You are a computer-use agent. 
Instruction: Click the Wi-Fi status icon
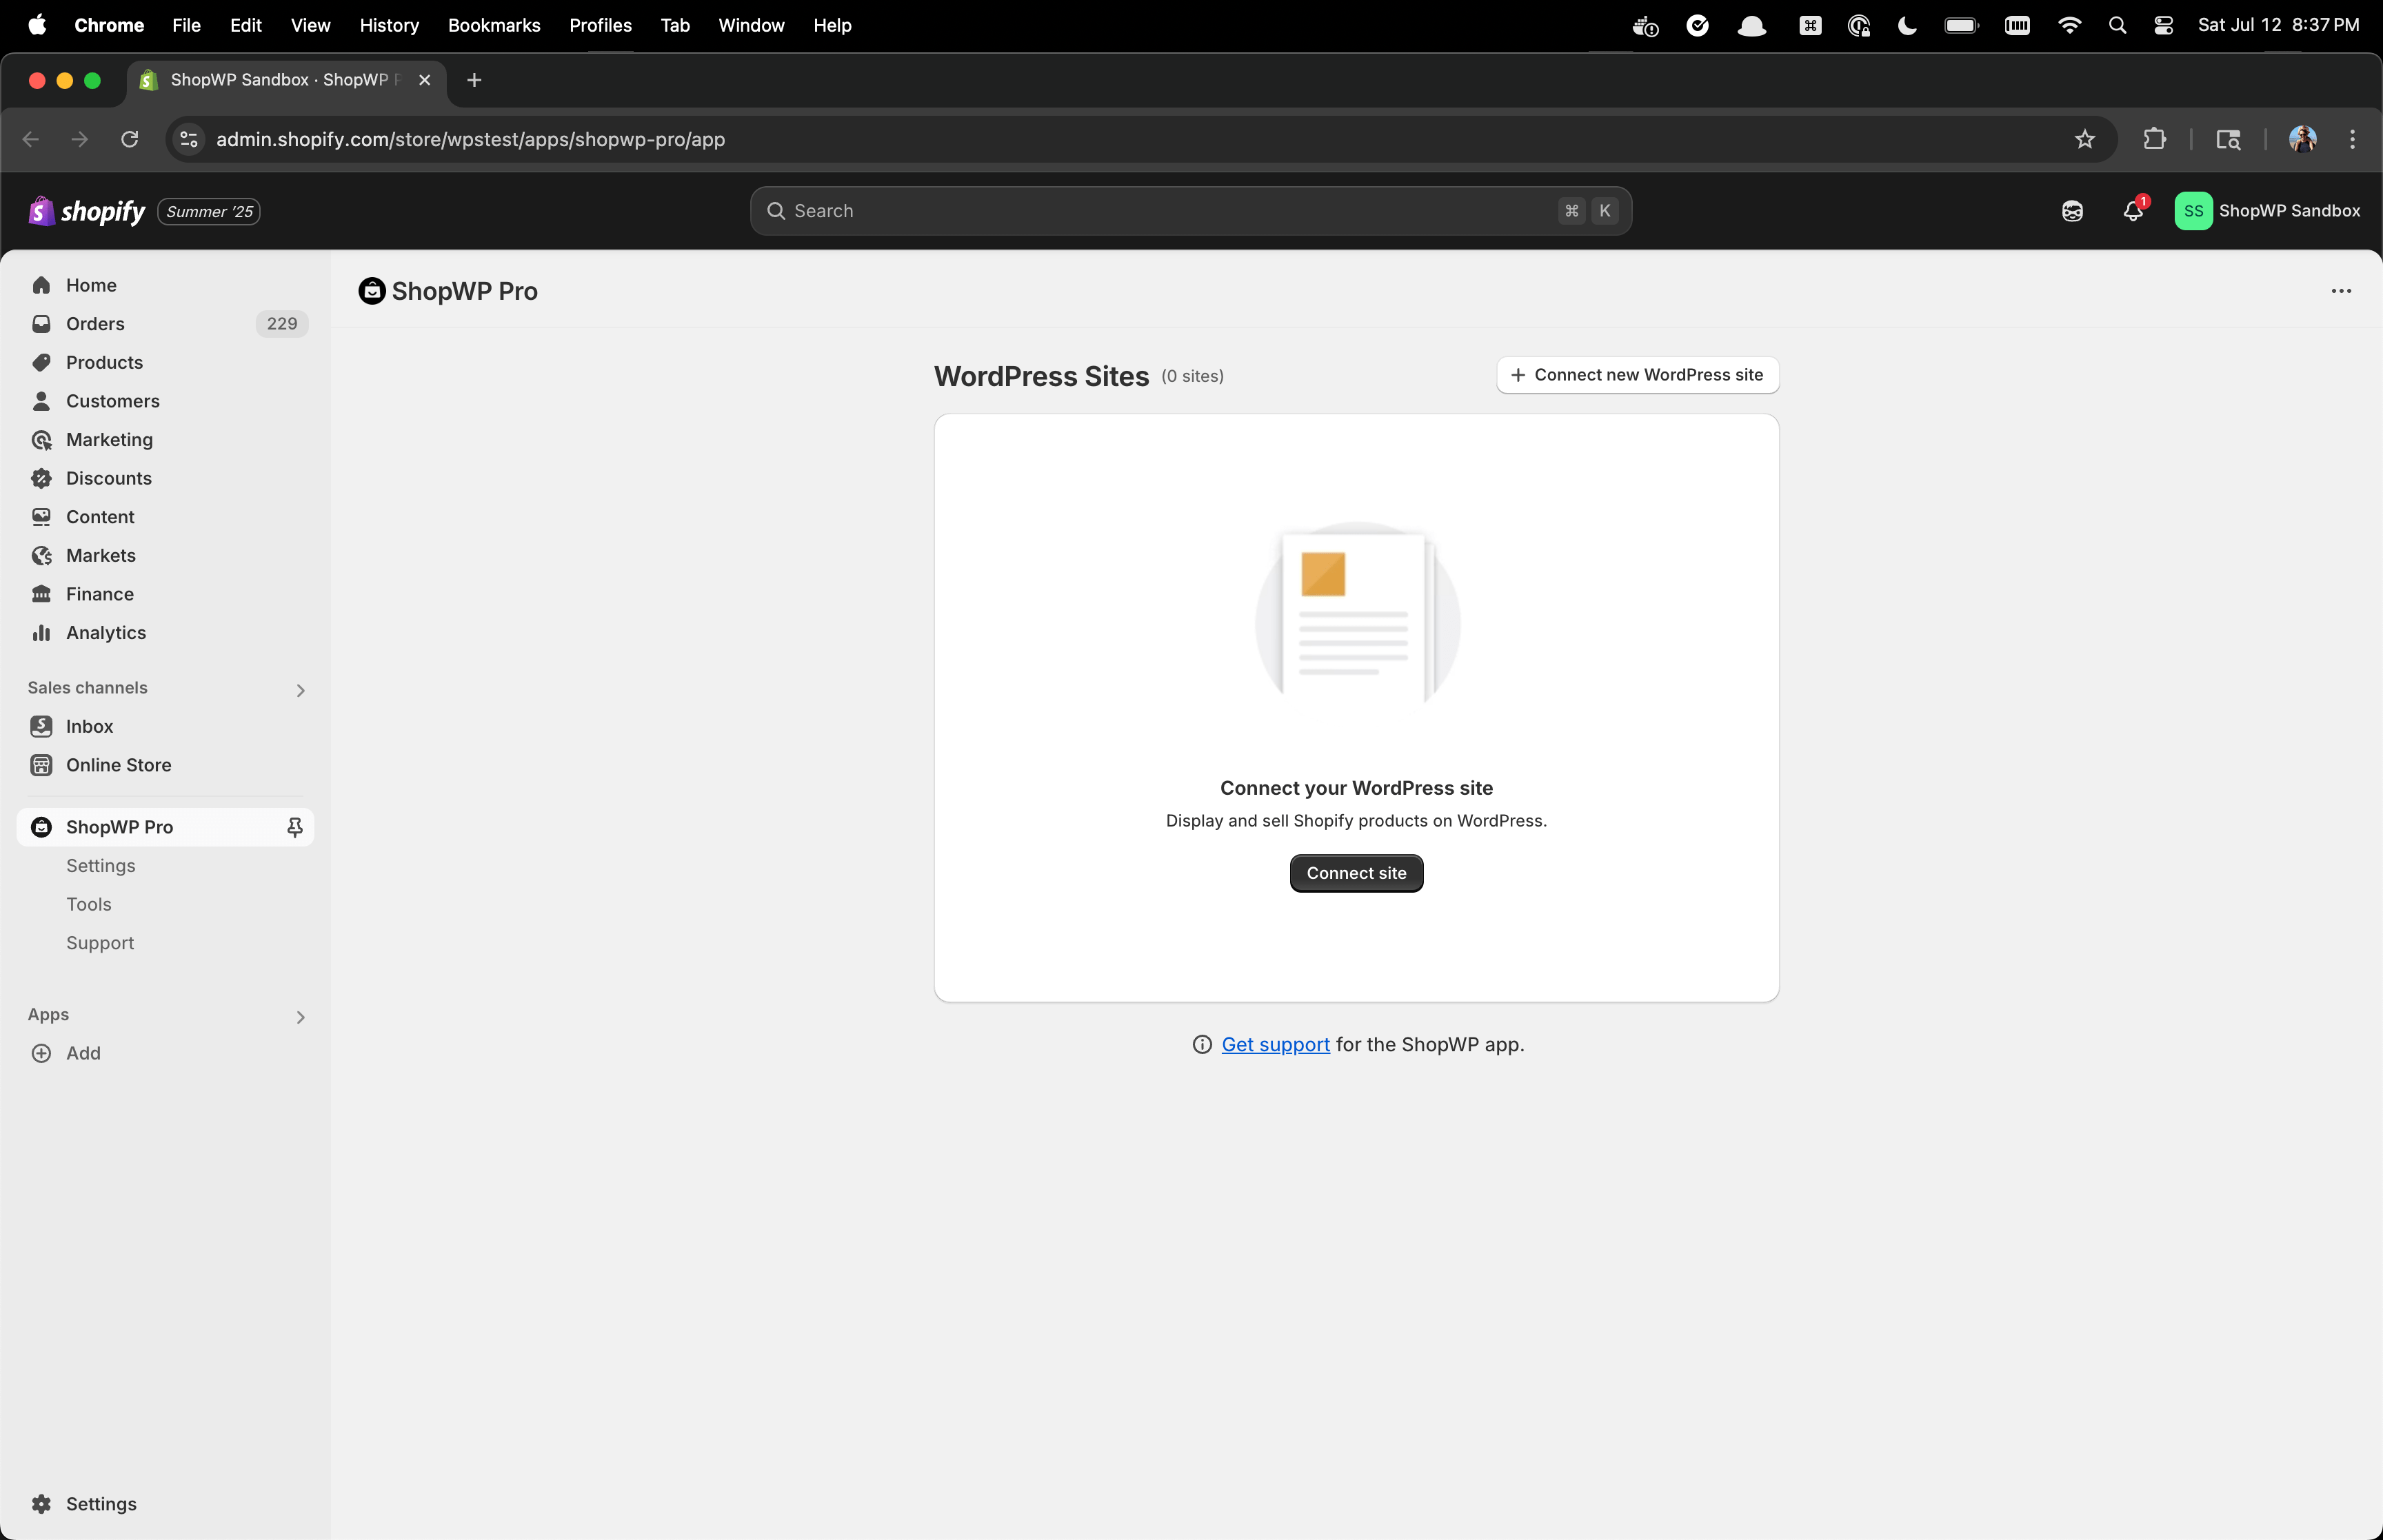[2069, 25]
